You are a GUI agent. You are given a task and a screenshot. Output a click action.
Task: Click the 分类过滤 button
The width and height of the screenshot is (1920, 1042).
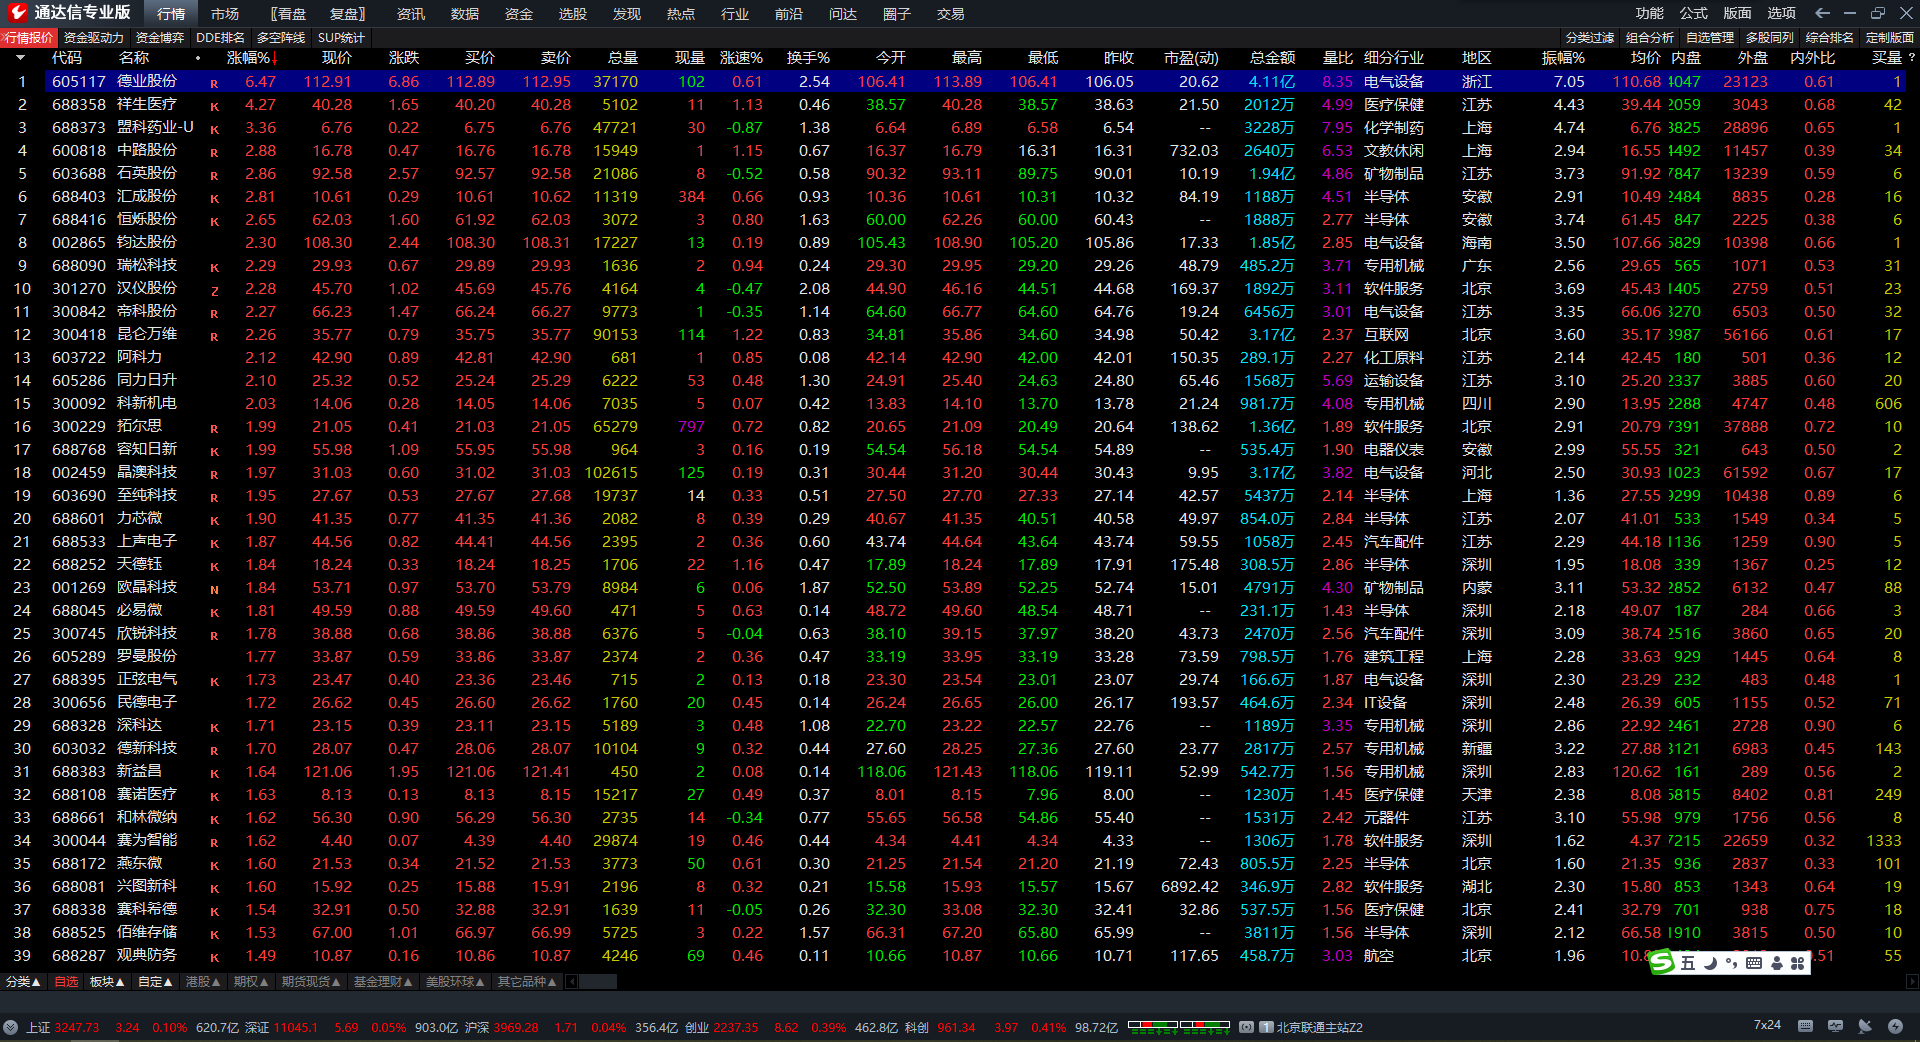point(1590,38)
